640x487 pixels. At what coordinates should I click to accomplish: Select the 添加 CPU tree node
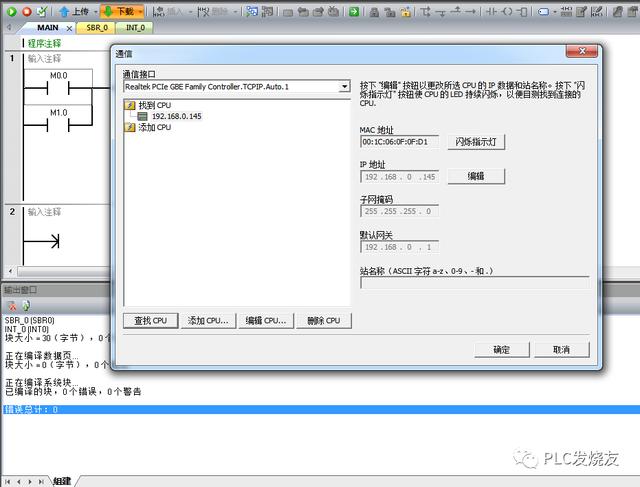pos(154,128)
